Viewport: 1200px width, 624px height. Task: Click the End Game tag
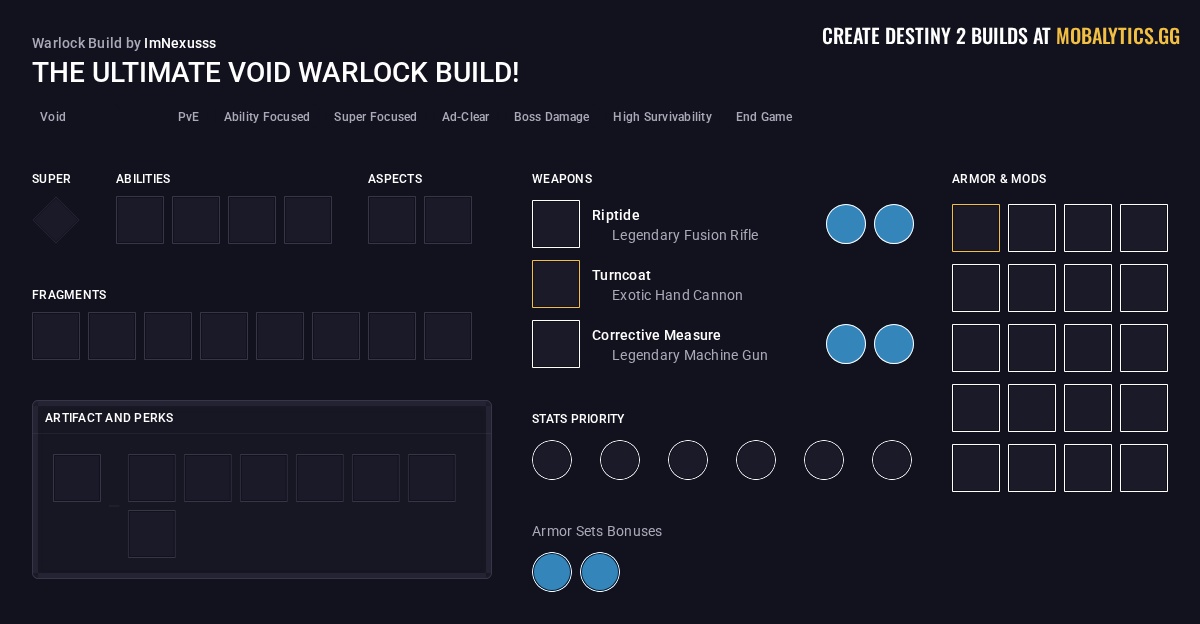coord(764,117)
